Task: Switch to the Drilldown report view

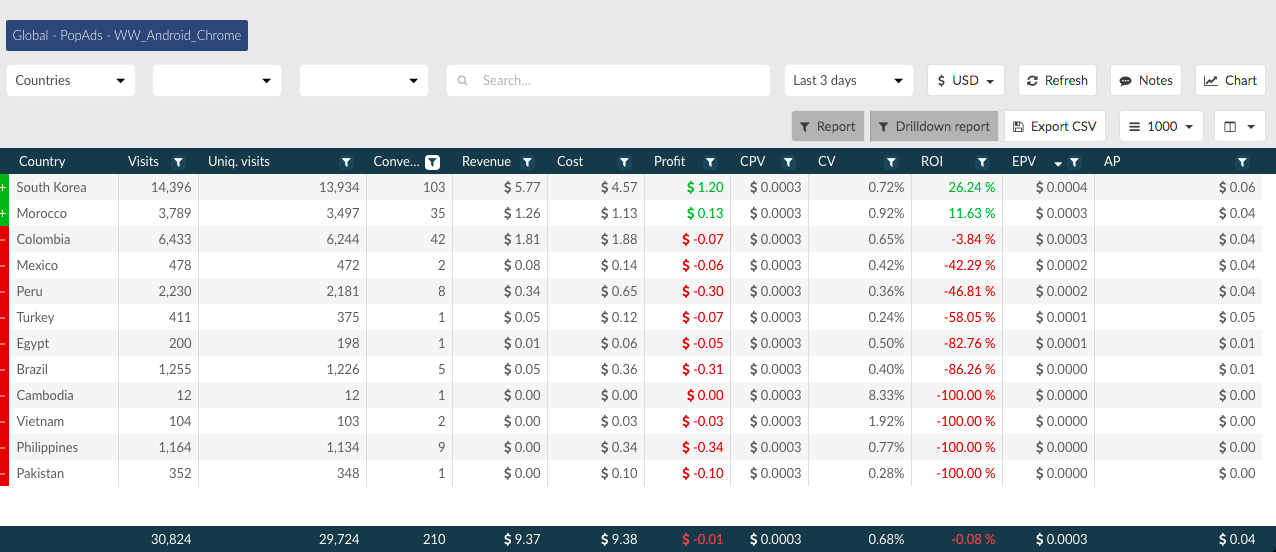Action: pos(933,126)
